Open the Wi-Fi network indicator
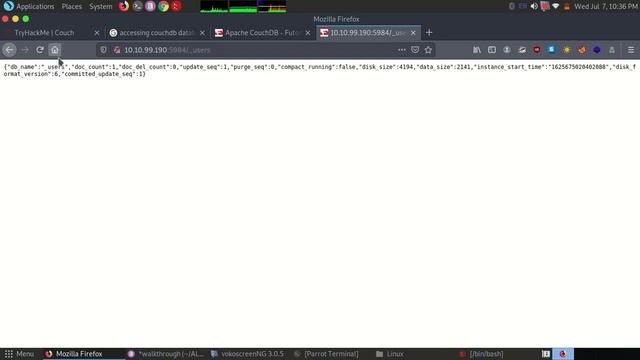 click(556, 6)
